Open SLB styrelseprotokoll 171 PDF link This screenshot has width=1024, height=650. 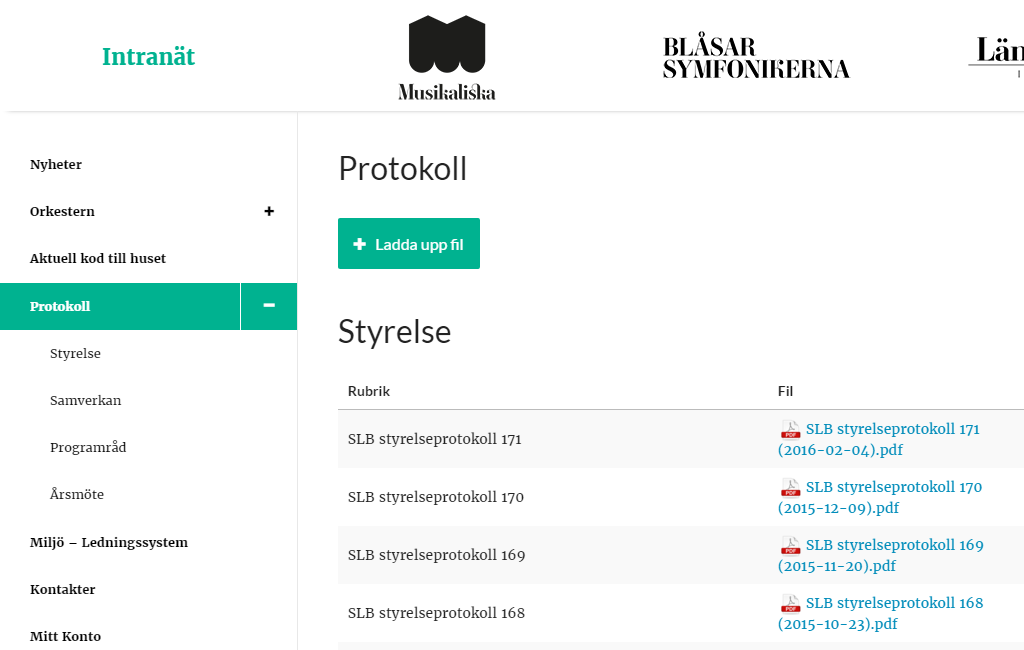click(880, 440)
